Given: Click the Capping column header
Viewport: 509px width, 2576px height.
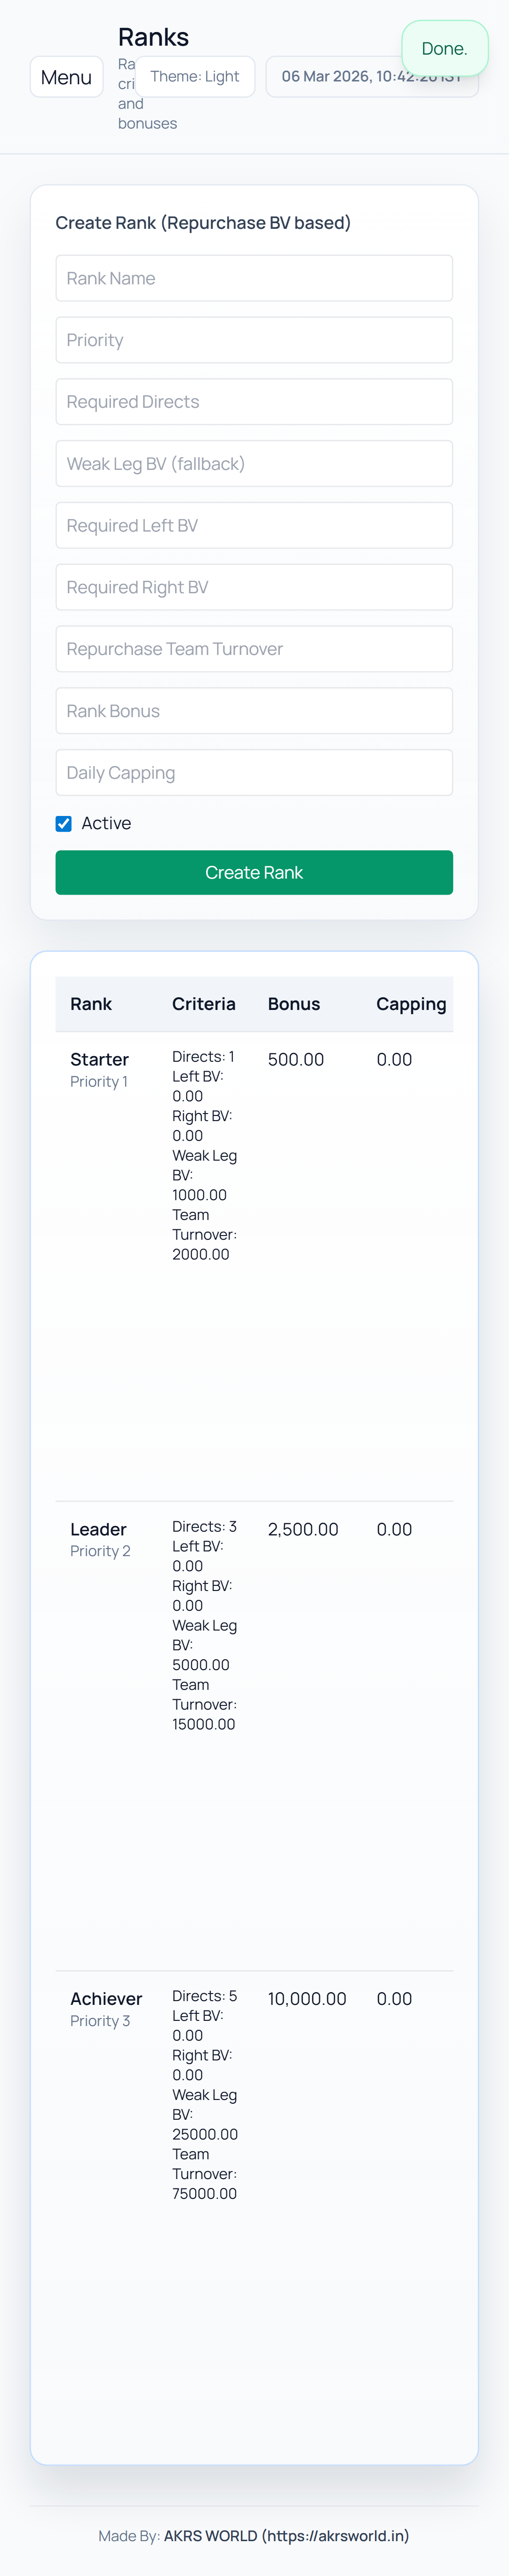Looking at the screenshot, I should (411, 1004).
